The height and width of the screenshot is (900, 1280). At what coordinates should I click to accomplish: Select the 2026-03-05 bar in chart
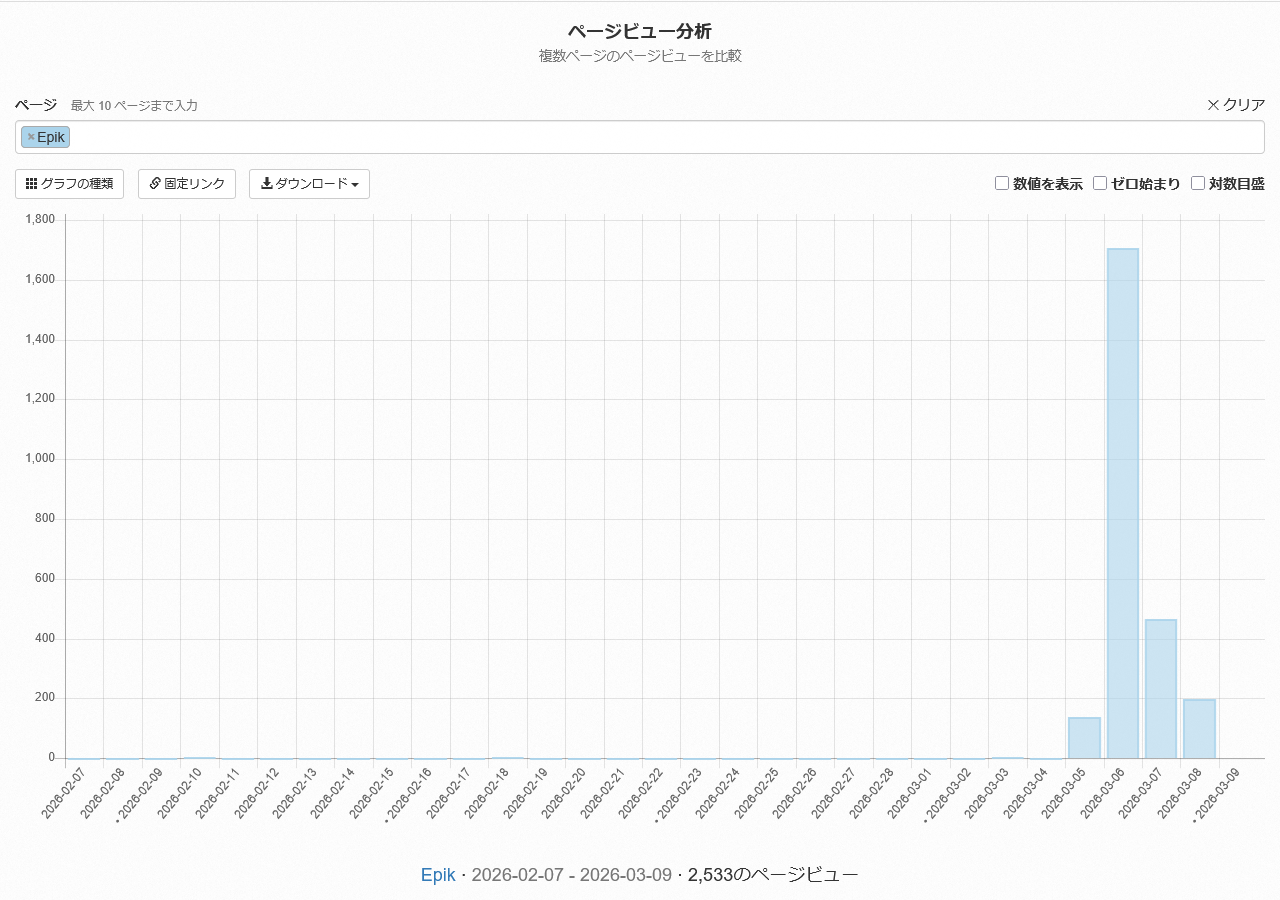pos(1084,737)
